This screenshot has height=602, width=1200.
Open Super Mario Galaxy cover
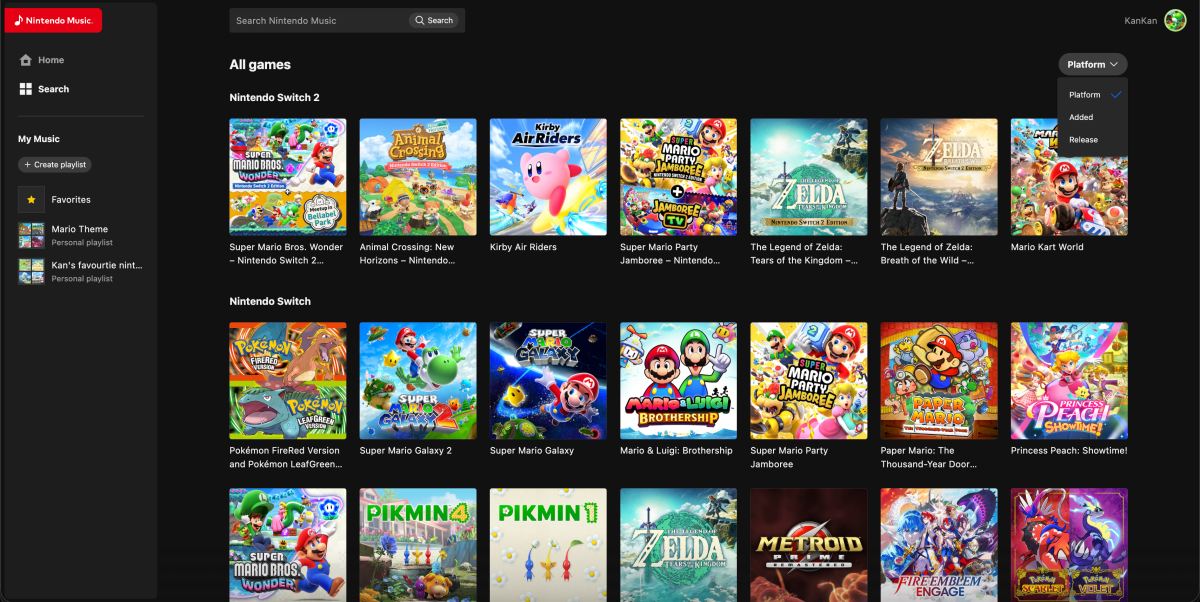coord(548,380)
